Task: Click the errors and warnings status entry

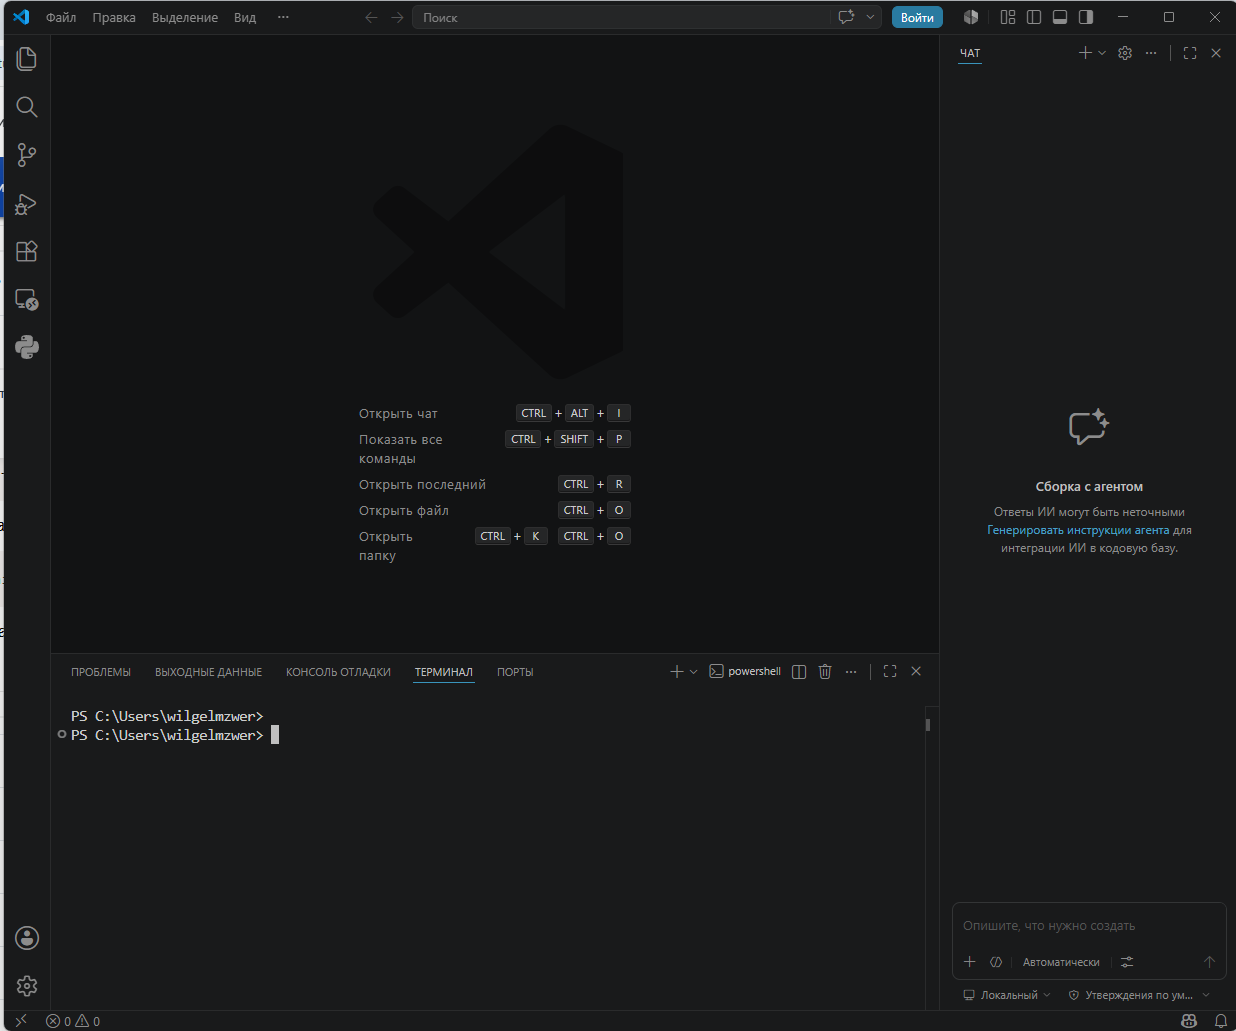Action: click(73, 1021)
